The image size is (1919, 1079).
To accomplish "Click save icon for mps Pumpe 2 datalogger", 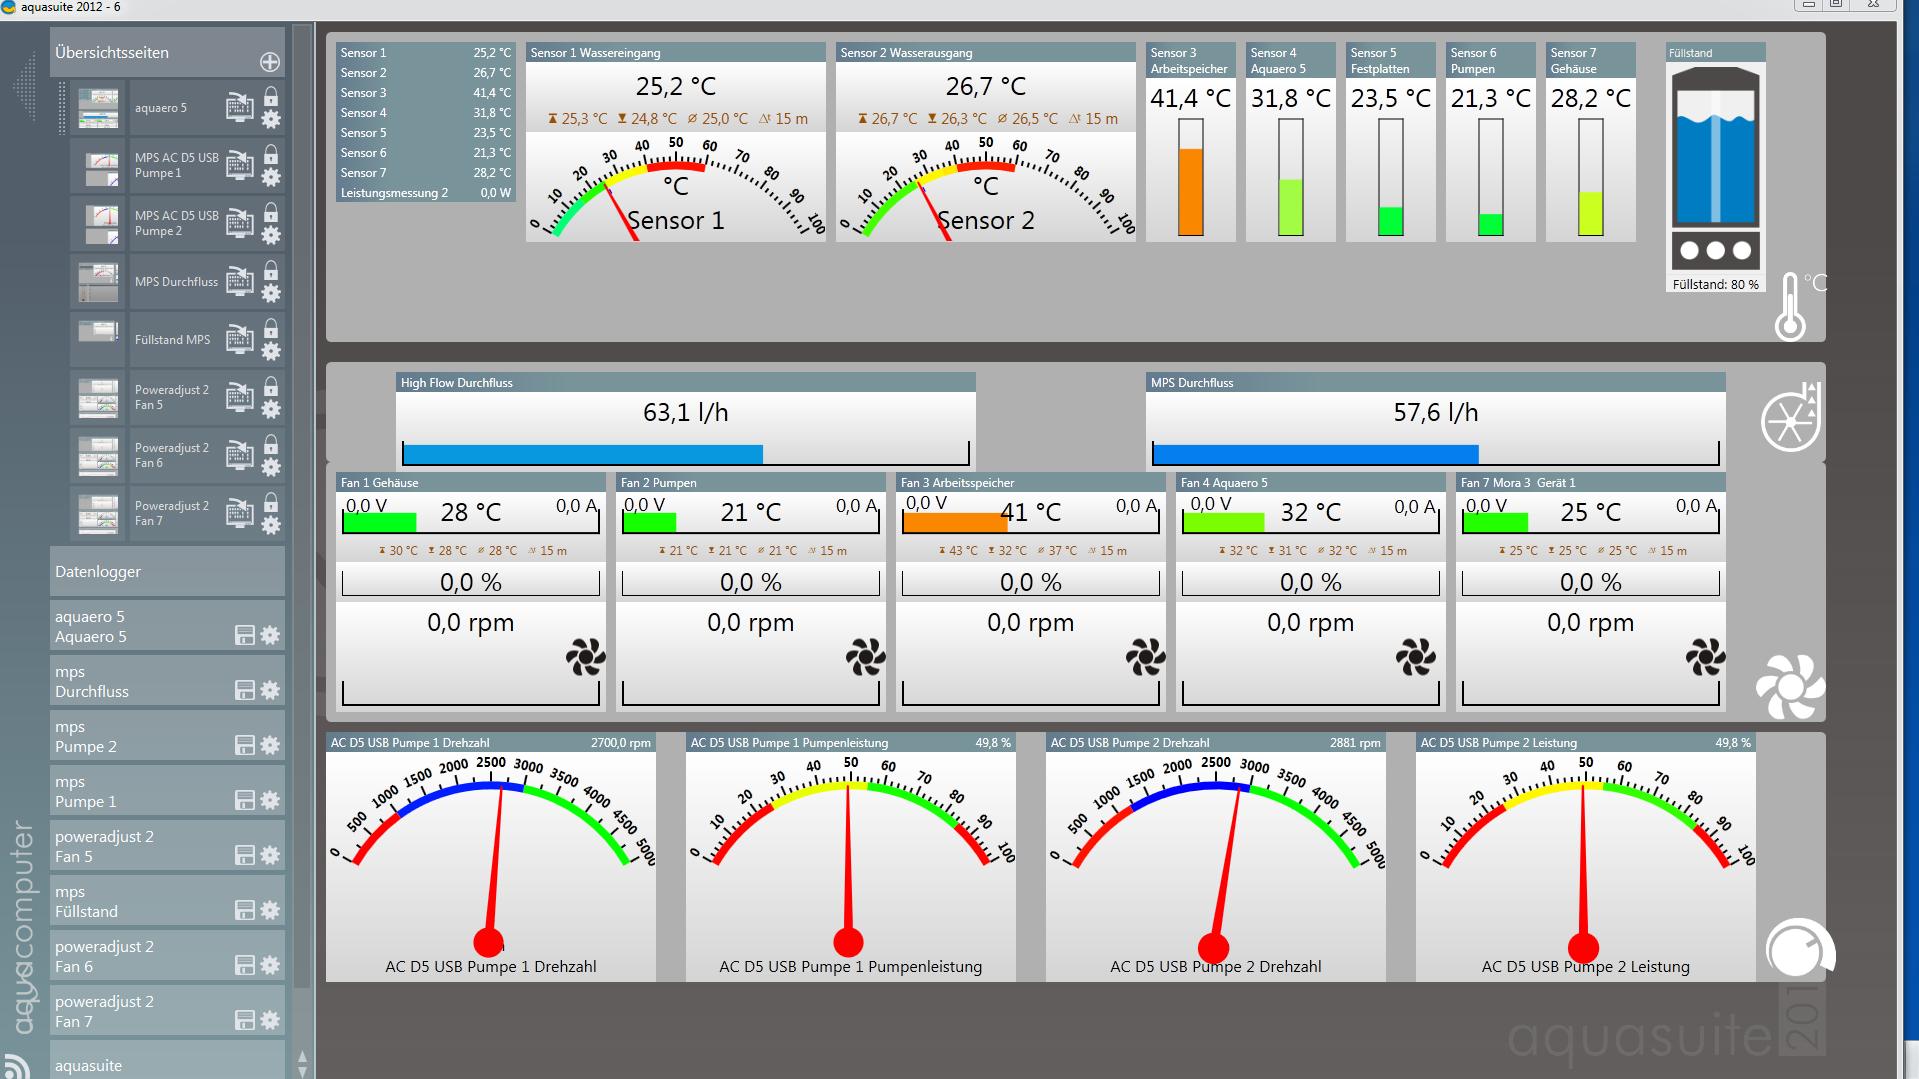I will [x=244, y=745].
